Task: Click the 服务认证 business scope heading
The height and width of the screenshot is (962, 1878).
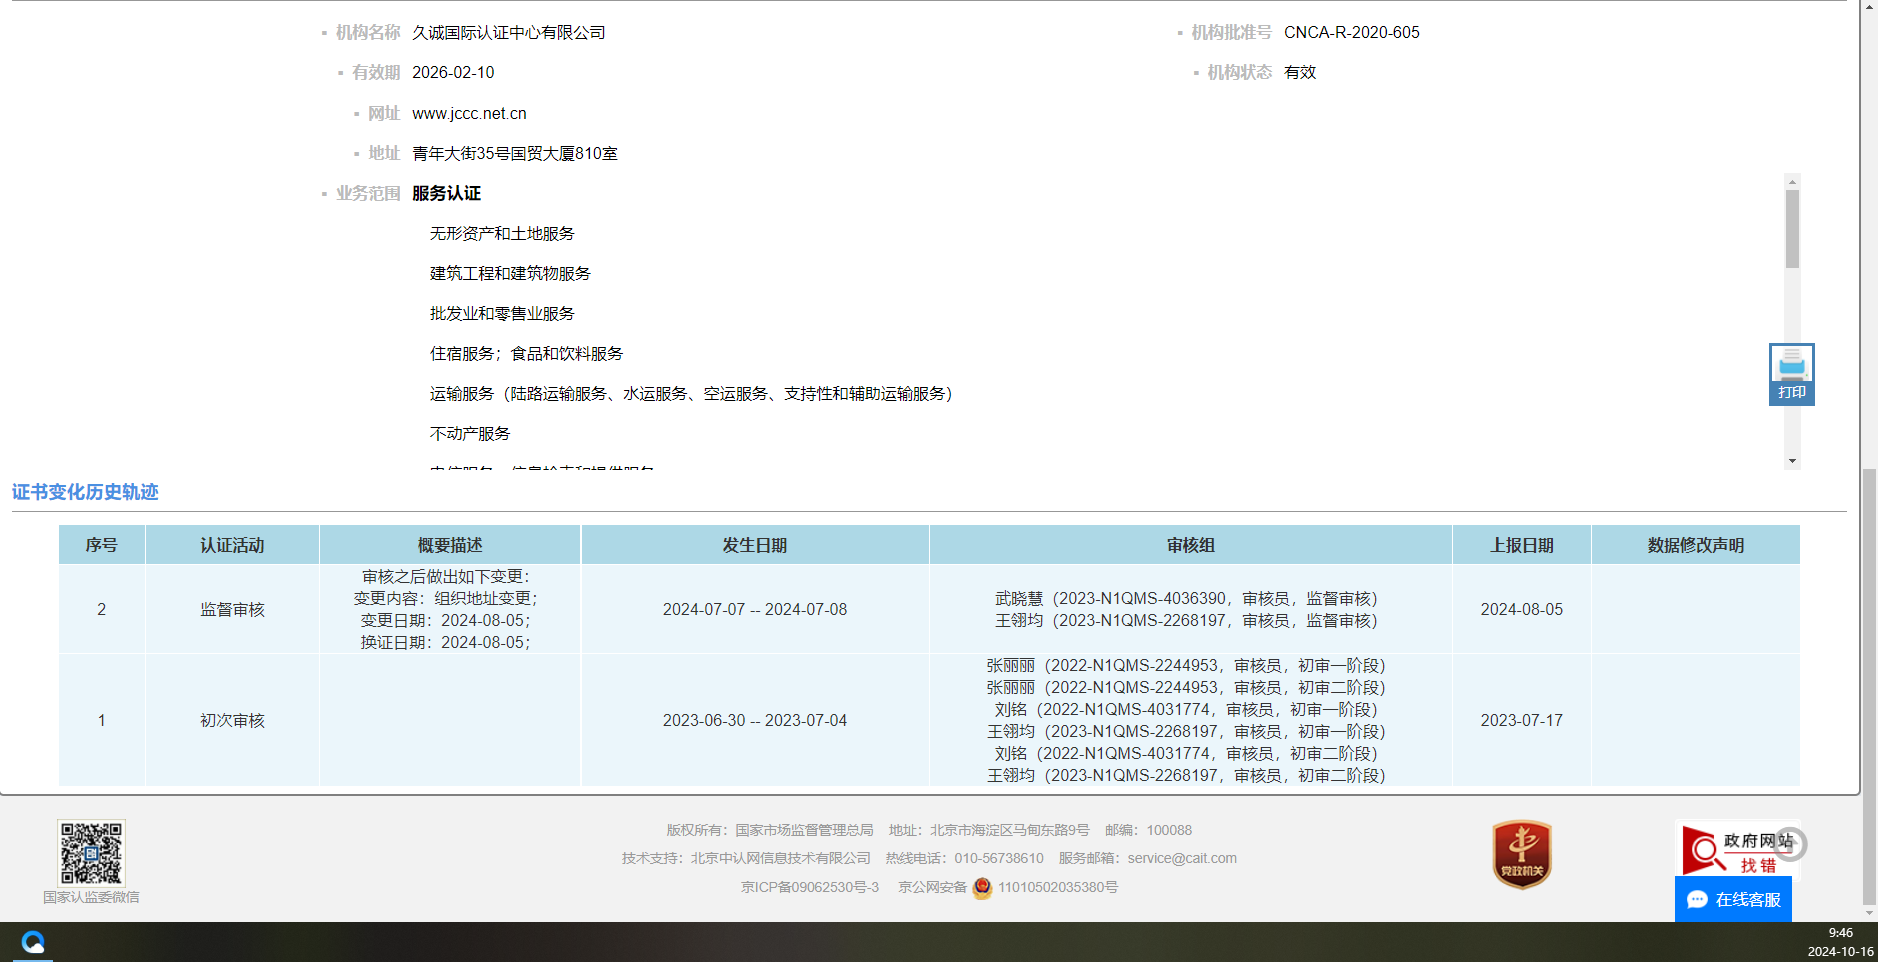Action: click(446, 193)
